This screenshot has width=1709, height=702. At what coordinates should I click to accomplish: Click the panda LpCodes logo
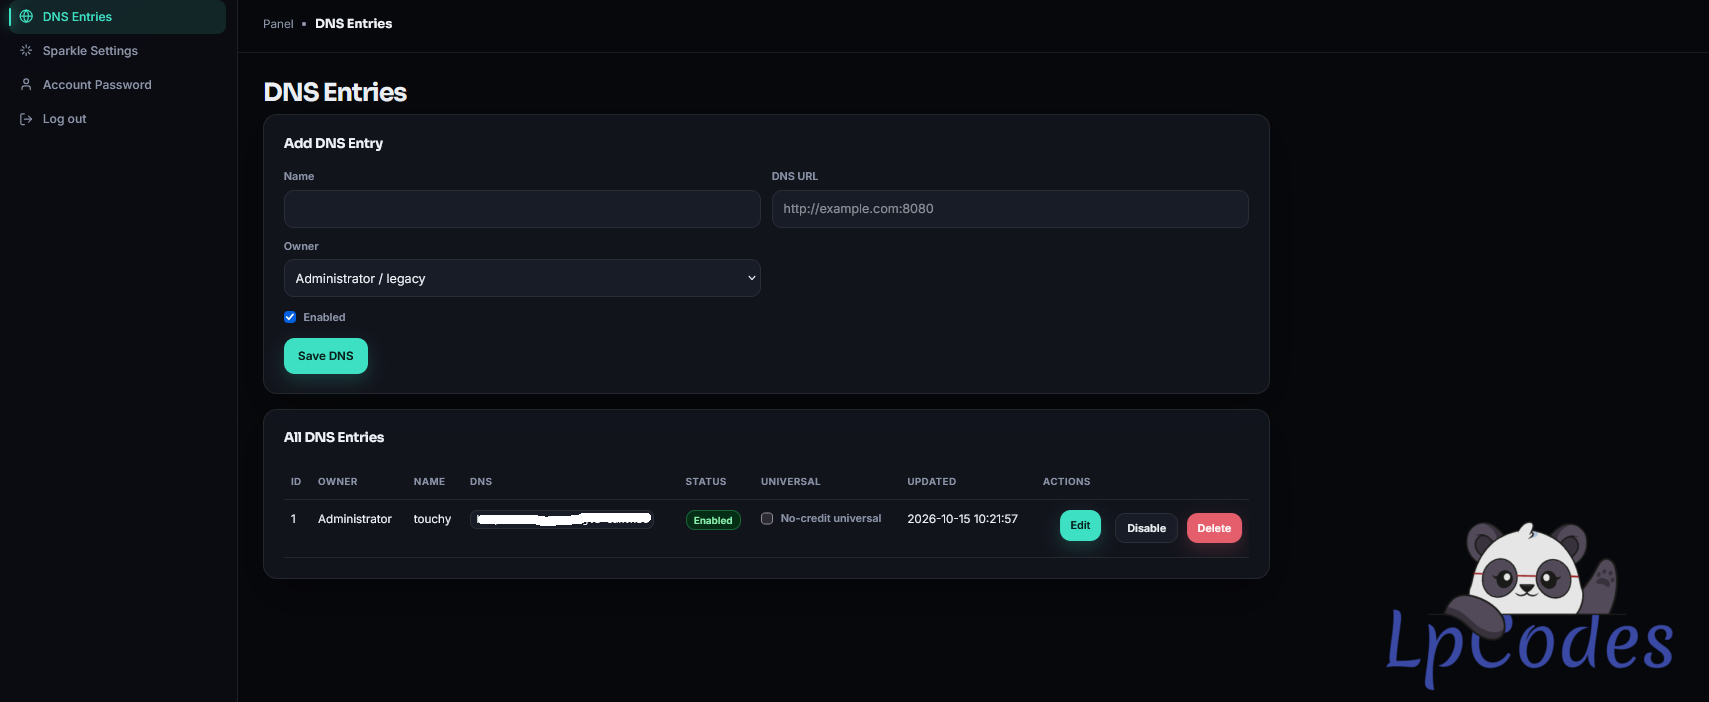(x=1529, y=603)
